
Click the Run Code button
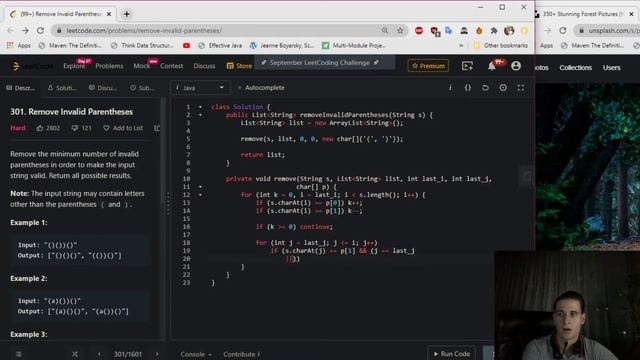tap(451, 354)
